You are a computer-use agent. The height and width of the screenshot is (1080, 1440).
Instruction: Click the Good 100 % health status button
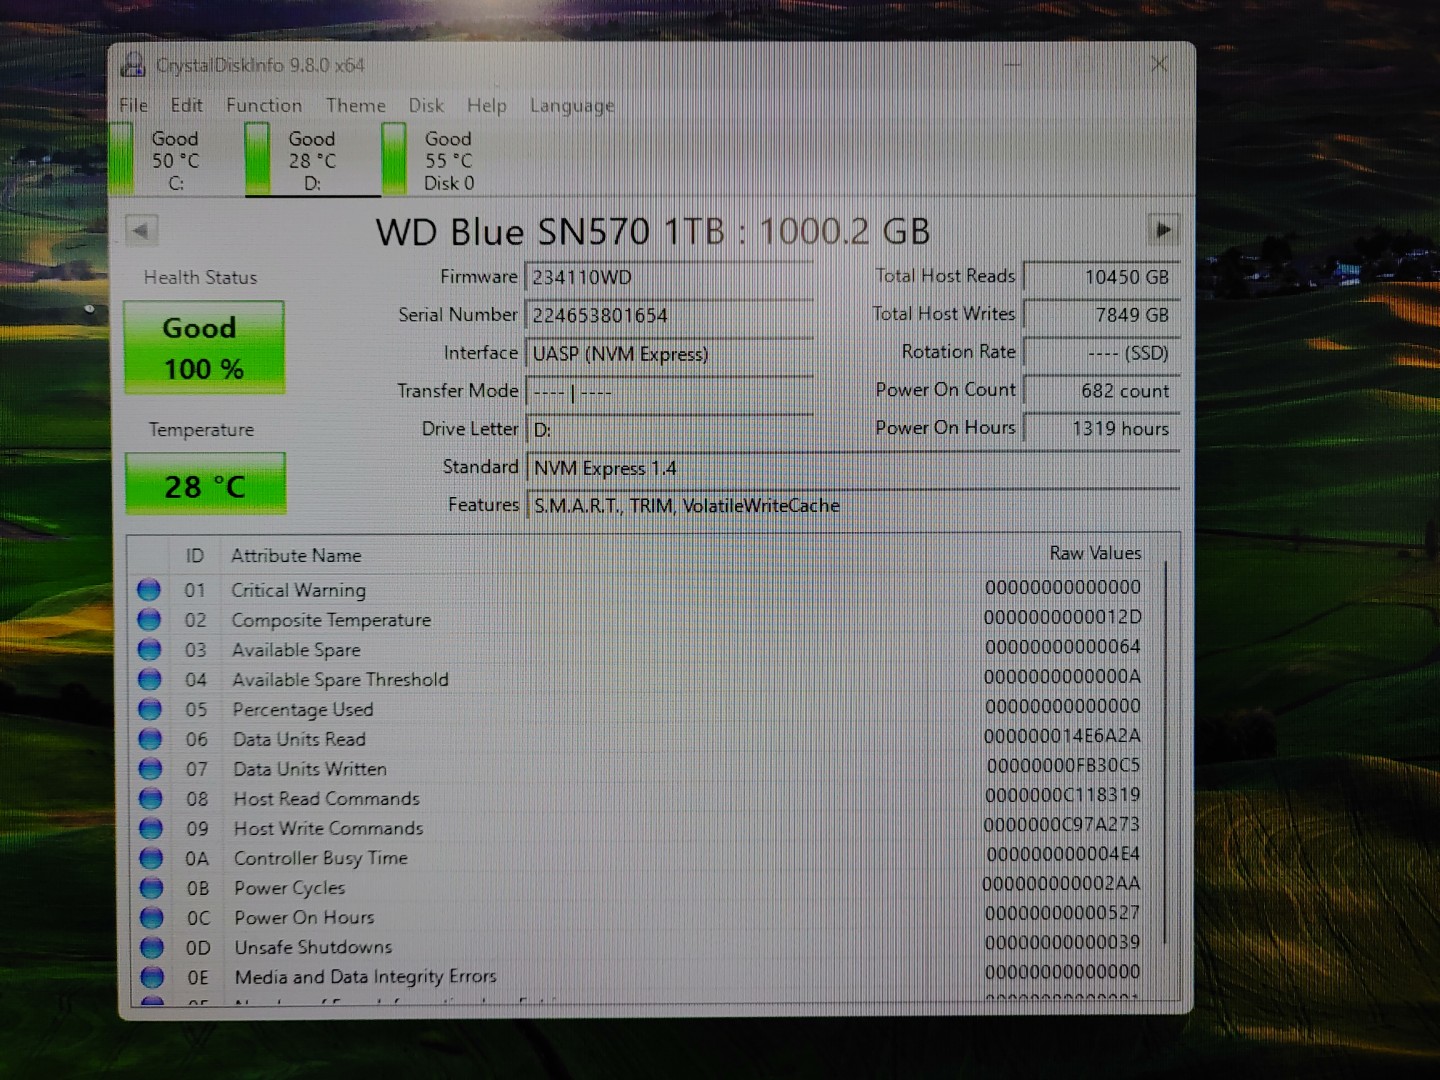pos(204,347)
